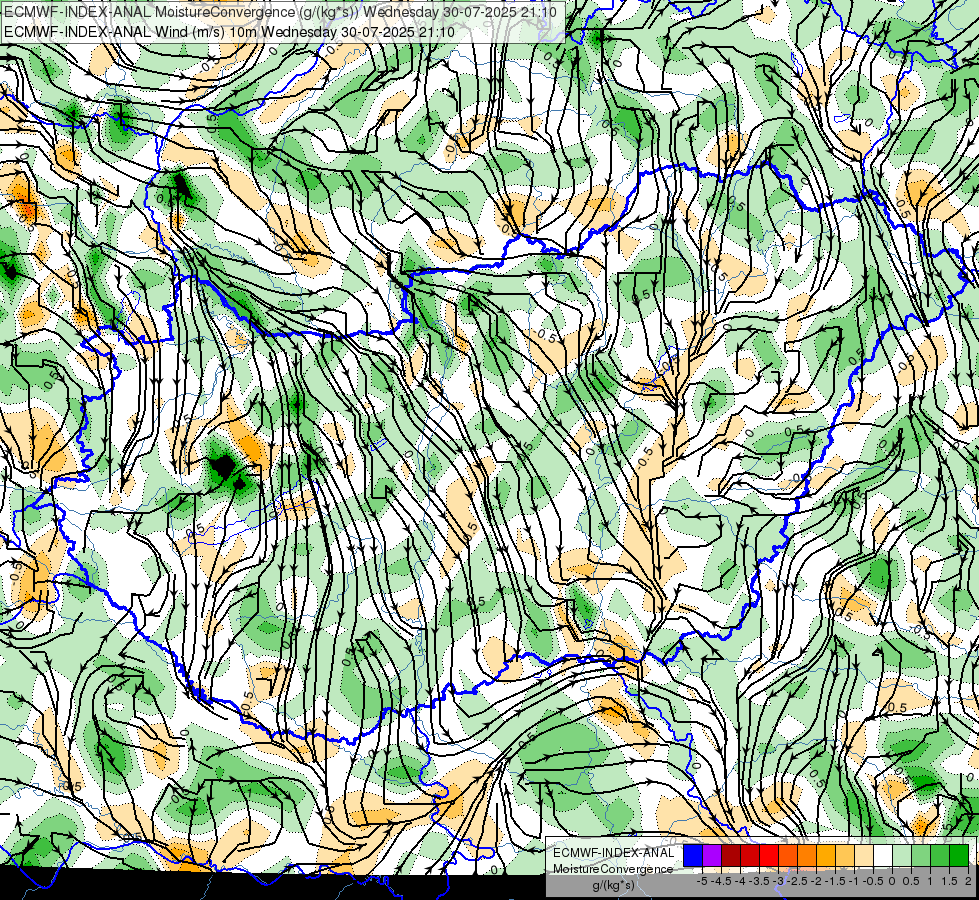
Task: Select the blue legend color swatch
Action: (693, 856)
